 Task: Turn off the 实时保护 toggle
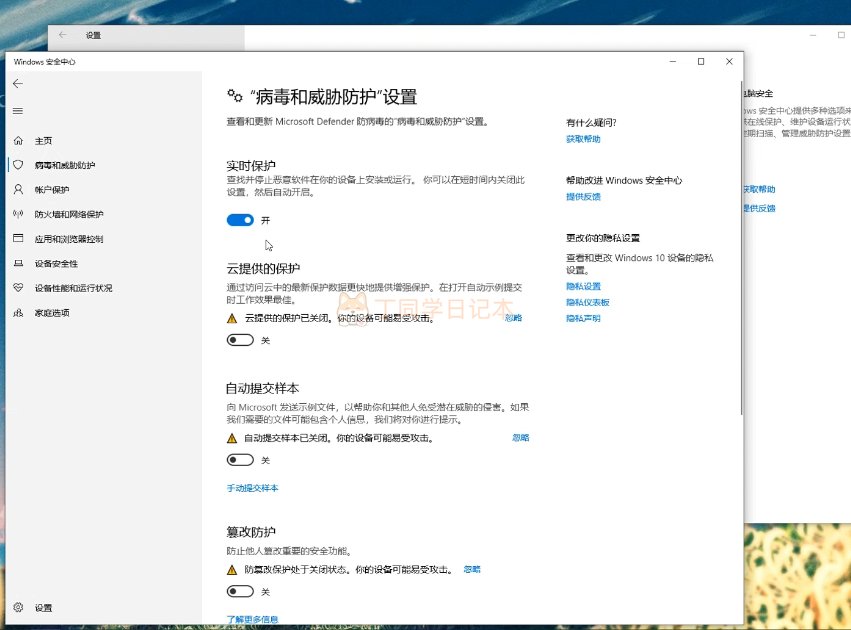240,220
